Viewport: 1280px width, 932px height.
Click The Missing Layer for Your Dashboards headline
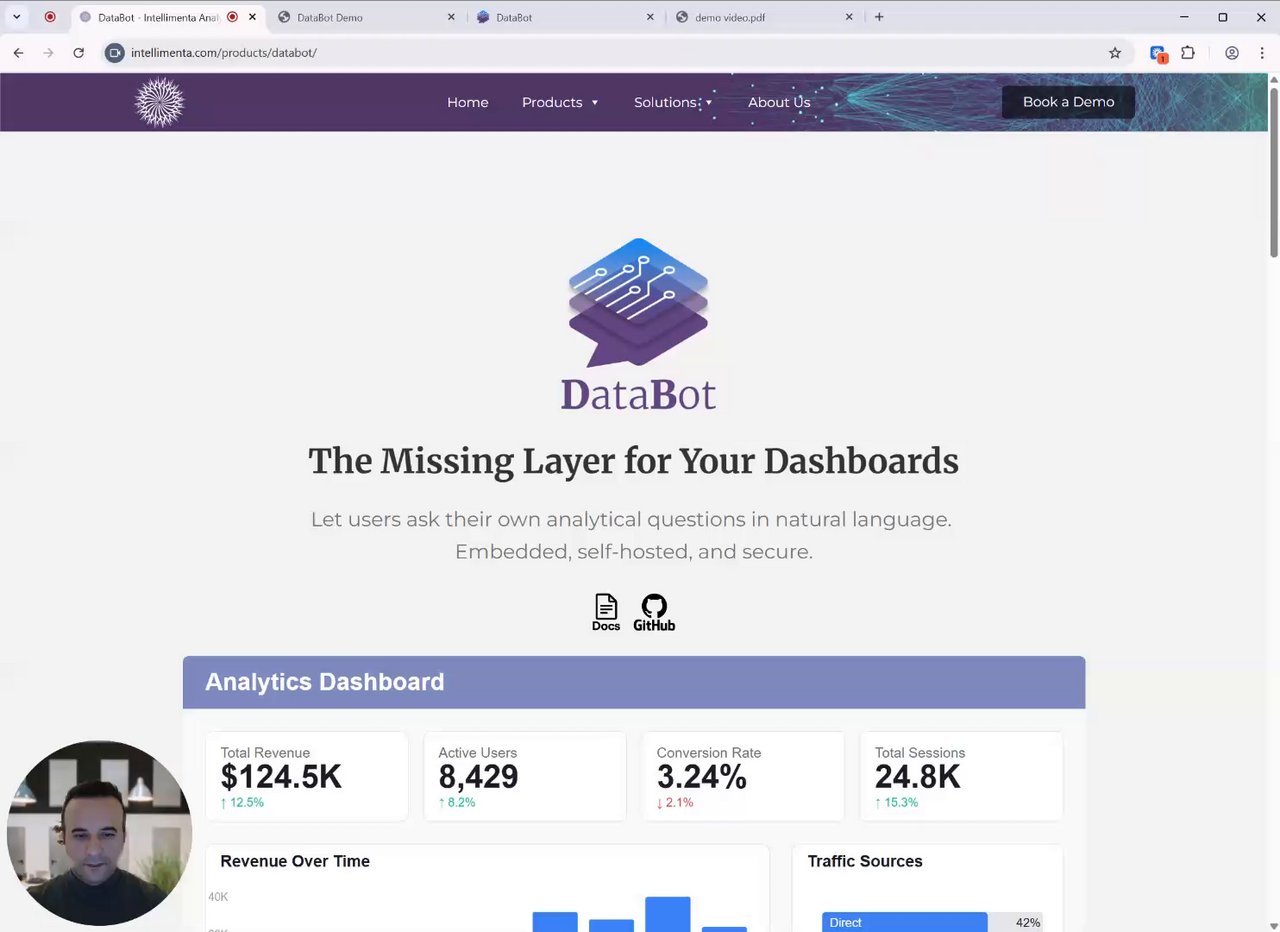tap(633, 461)
